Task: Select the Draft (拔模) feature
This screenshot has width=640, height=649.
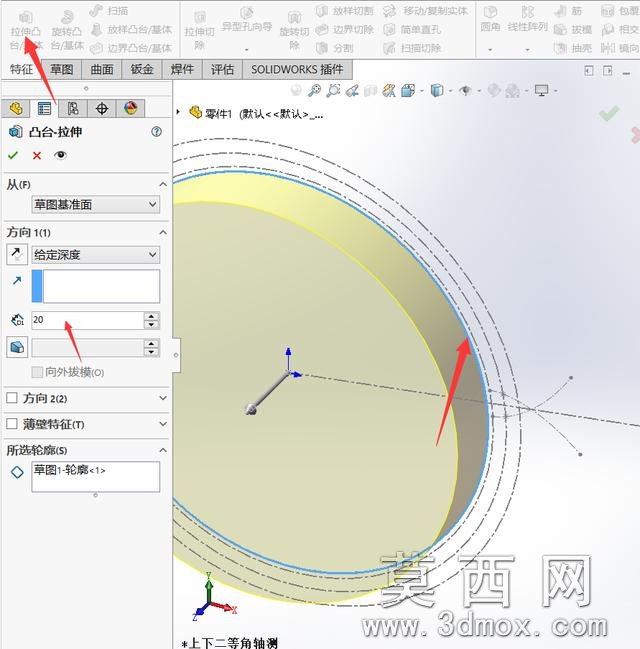Action: tap(573, 29)
